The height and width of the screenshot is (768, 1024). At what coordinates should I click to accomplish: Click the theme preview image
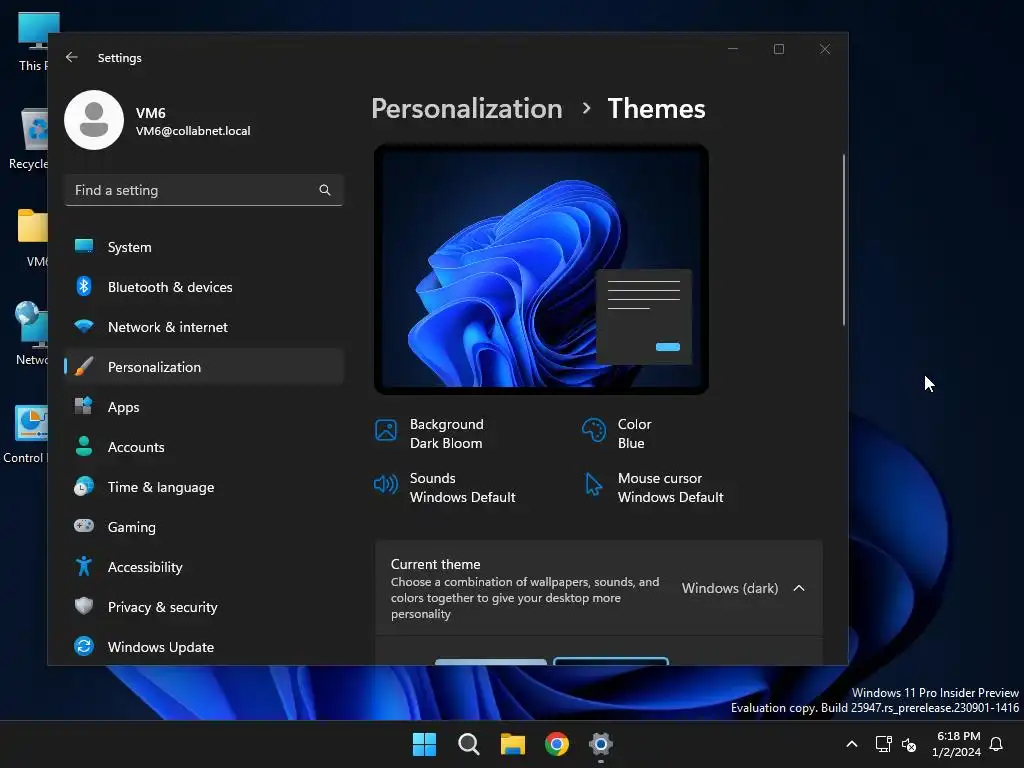click(x=541, y=269)
